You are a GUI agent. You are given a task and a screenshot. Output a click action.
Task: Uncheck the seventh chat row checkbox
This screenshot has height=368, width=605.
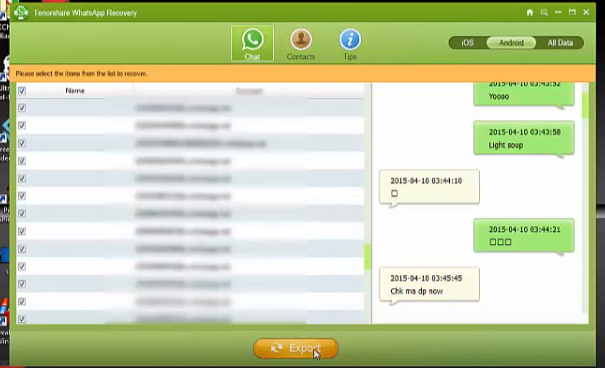(22, 213)
